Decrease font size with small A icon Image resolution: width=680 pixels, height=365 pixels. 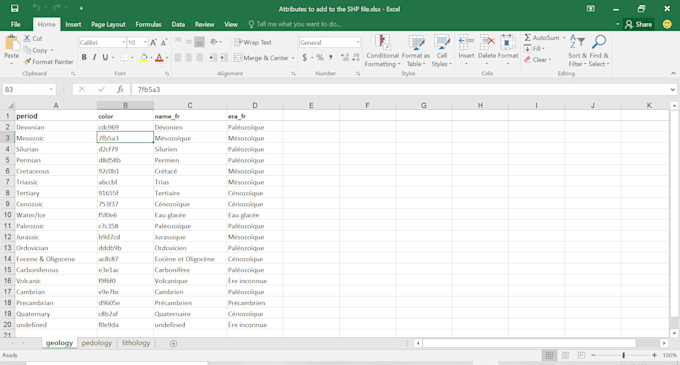point(163,42)
